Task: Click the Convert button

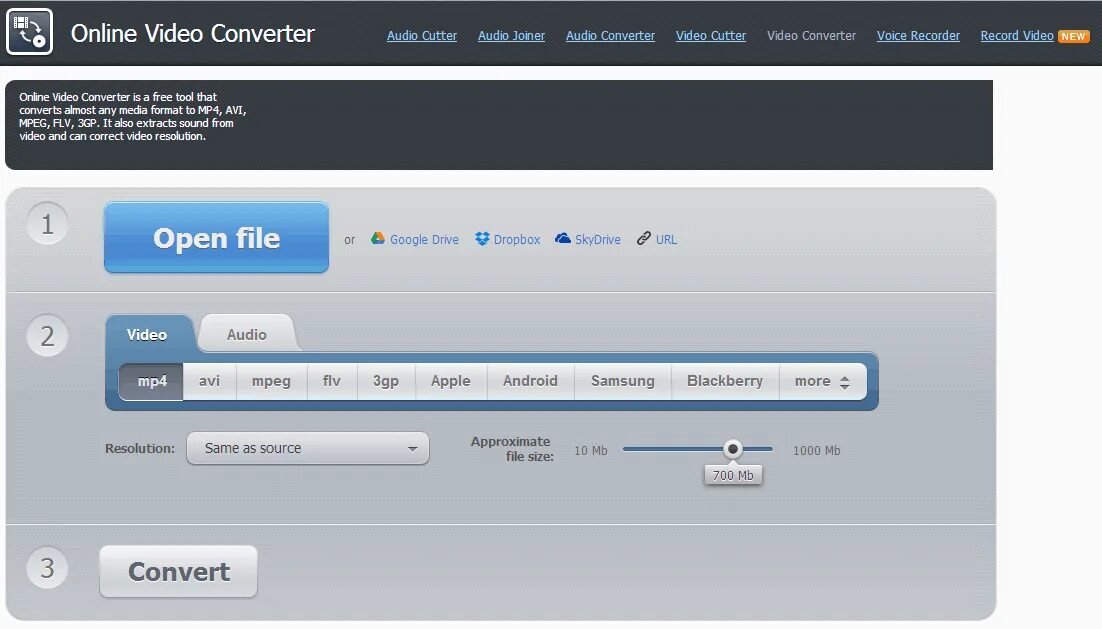Action: 179,571
